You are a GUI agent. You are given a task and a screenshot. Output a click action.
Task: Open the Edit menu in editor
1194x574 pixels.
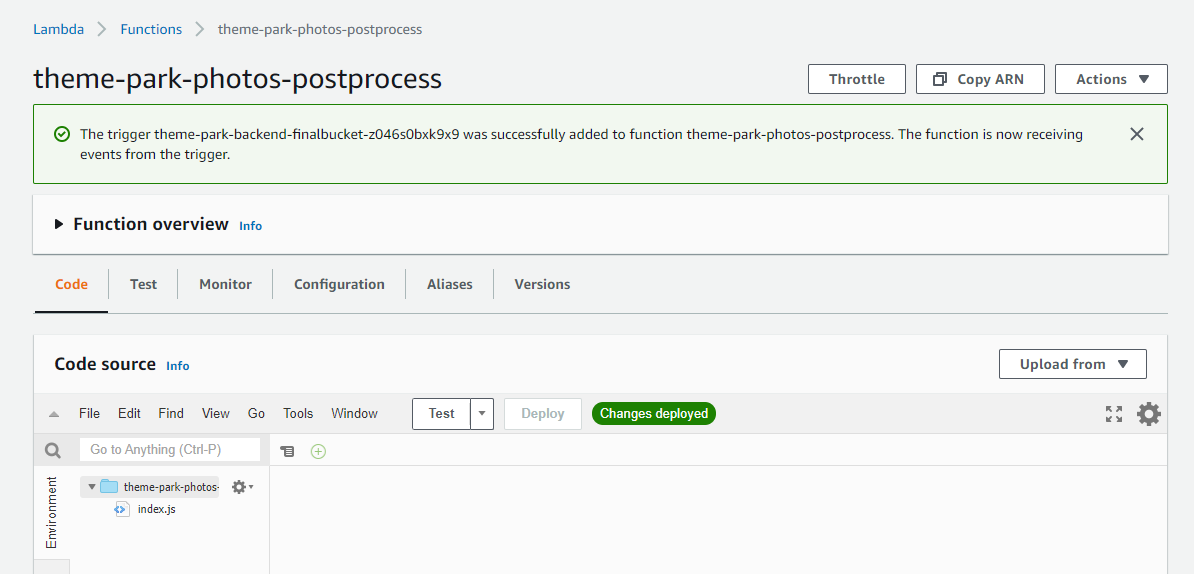pos(129,413)
